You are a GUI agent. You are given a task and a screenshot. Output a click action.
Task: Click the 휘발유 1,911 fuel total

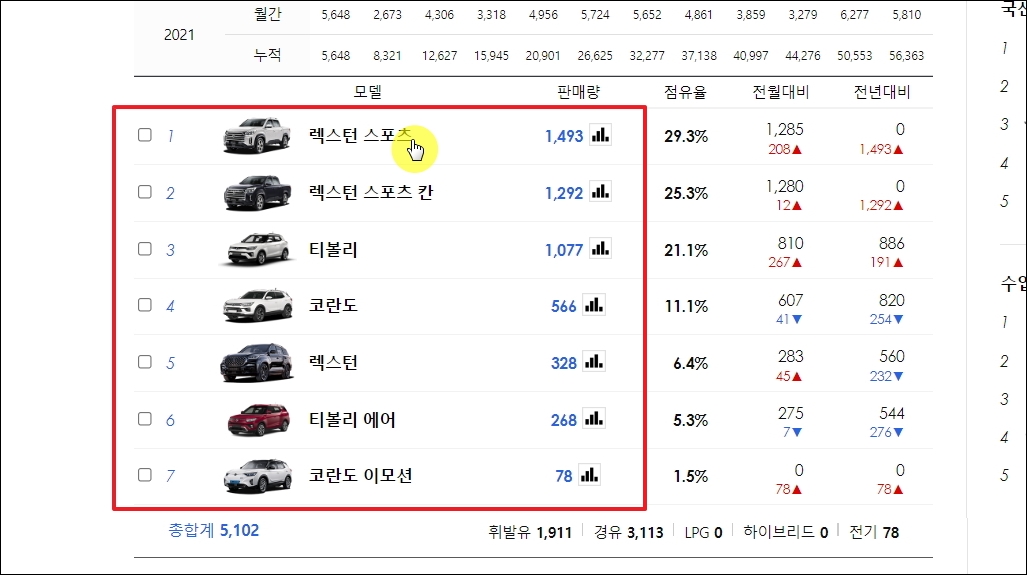530,532
